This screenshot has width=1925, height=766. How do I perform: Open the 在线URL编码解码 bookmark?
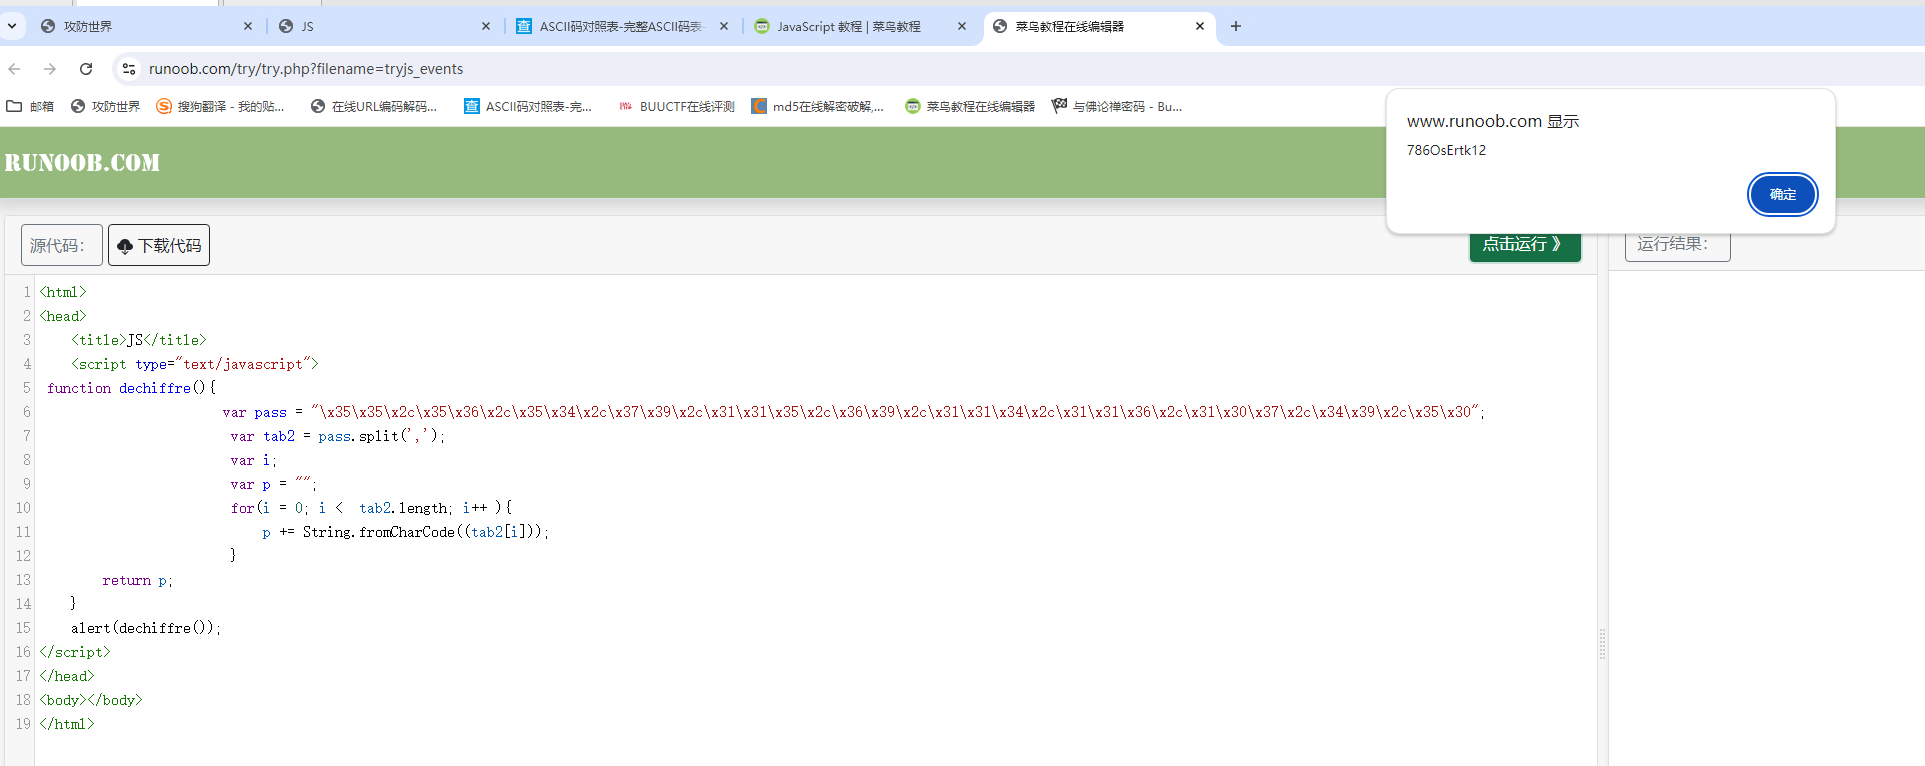point(374,106)
